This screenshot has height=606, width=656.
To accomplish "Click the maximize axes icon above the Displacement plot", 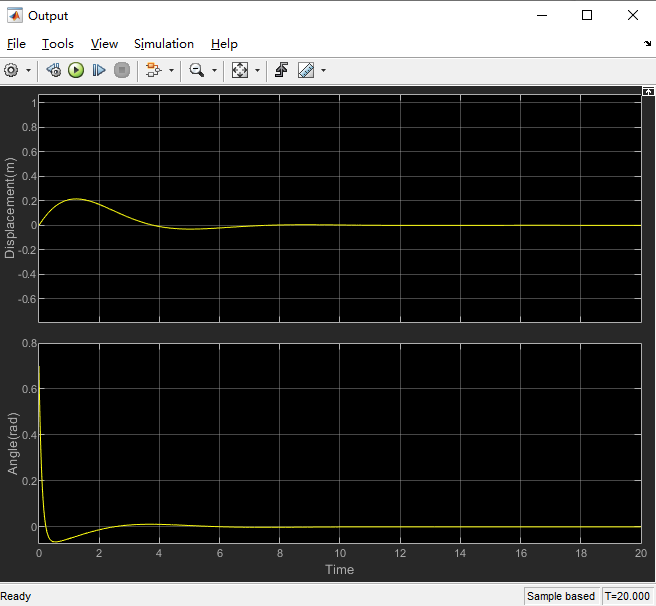I will pos(648,91).
